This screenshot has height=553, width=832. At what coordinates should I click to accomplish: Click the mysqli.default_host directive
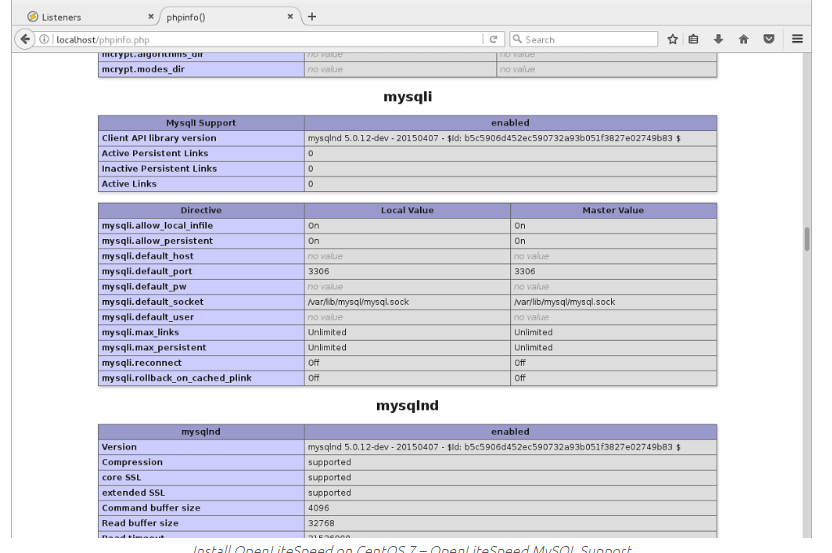[201, 256]
